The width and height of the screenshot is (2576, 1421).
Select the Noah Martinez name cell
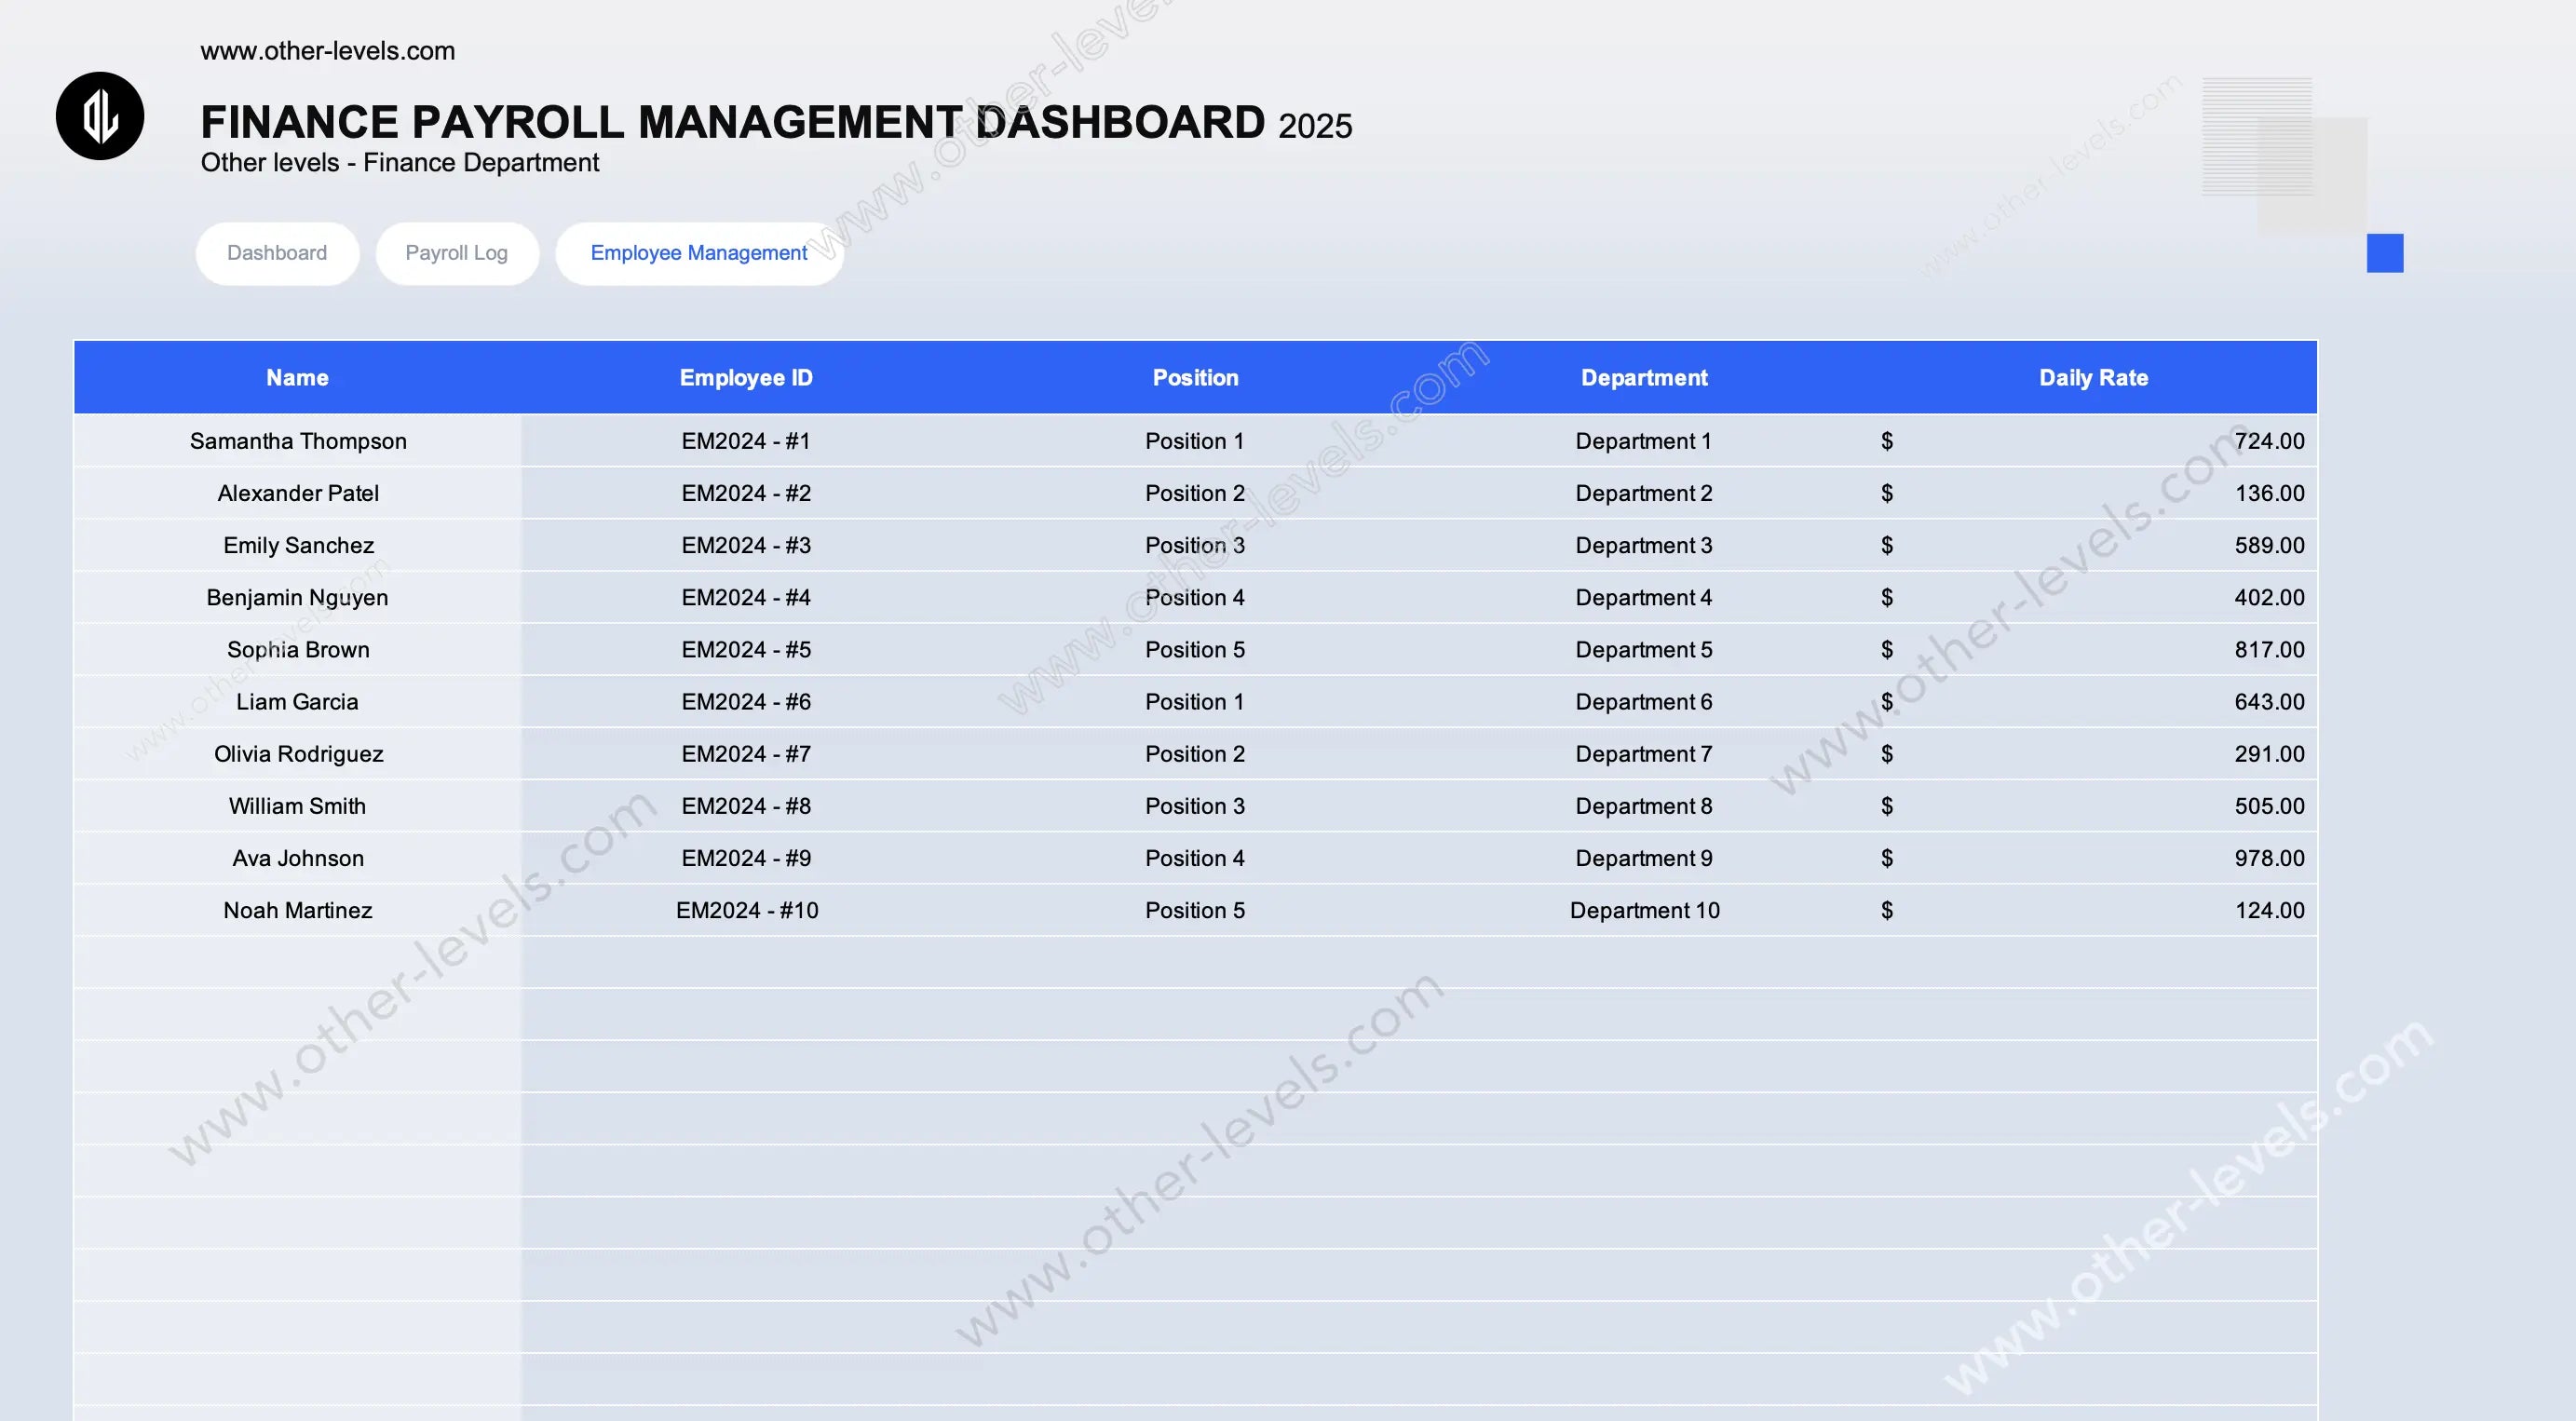click(298, 910)
